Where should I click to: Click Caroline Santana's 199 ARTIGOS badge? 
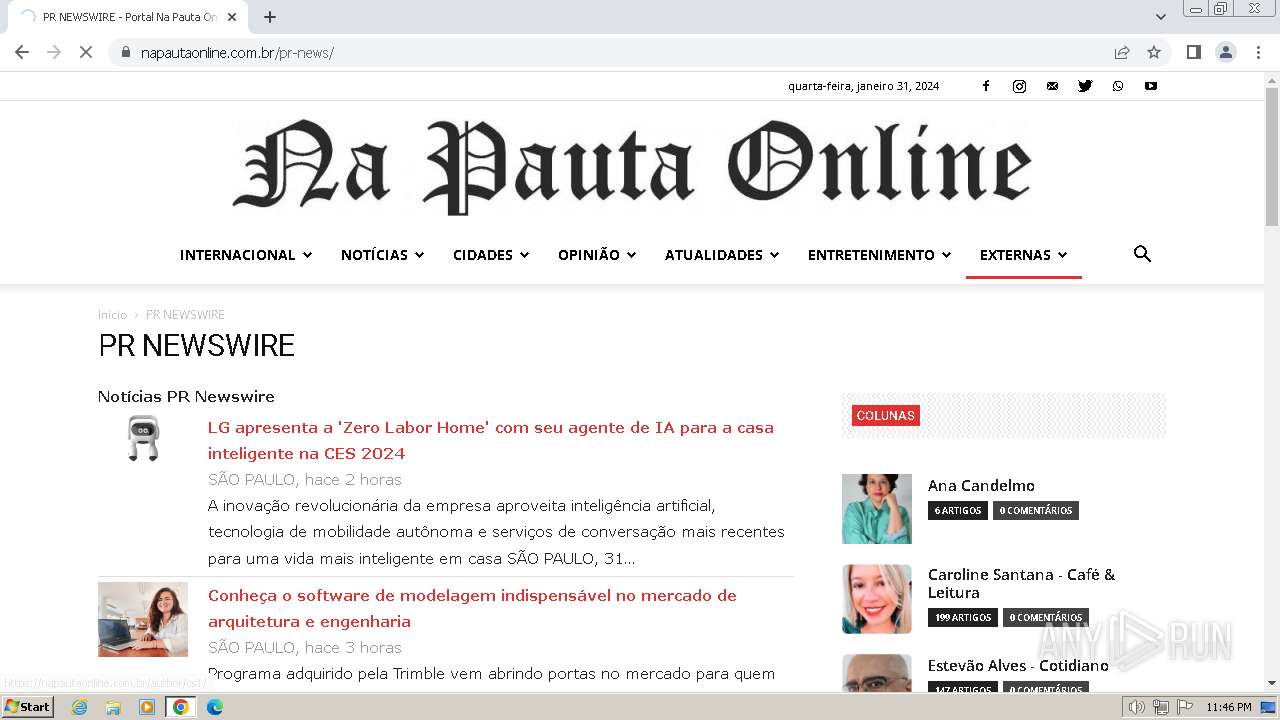963,617
